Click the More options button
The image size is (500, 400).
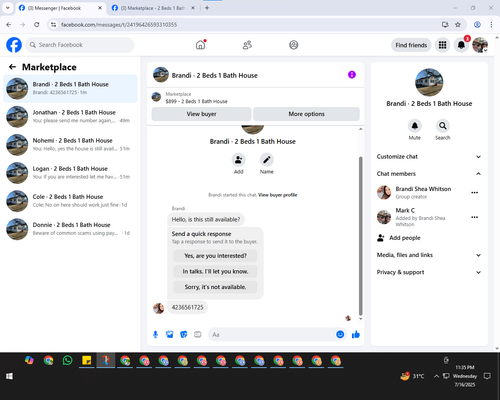click(306, 114)
